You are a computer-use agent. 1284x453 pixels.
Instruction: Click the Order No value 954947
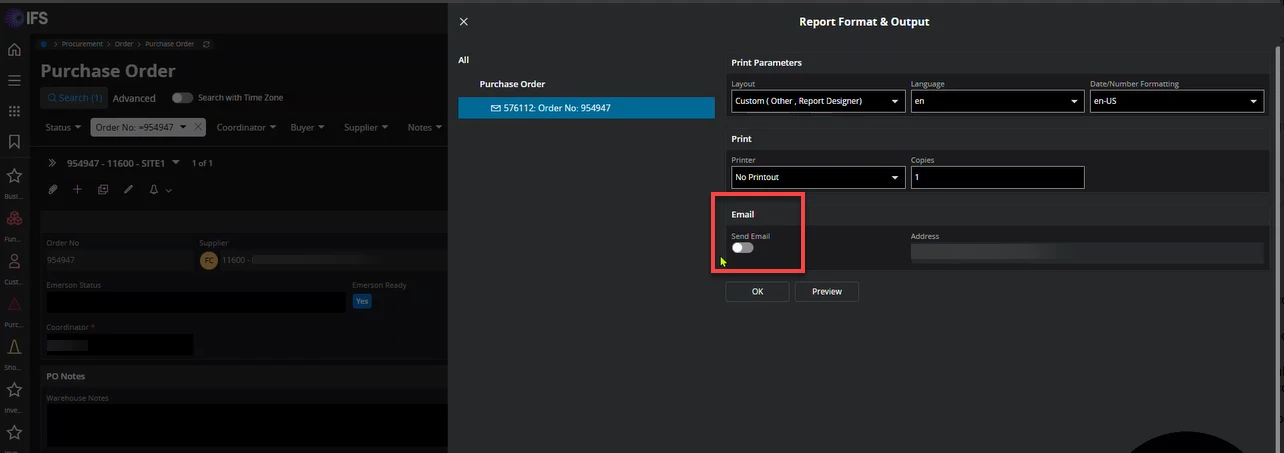pyautogui.click(x=61, y=260)
